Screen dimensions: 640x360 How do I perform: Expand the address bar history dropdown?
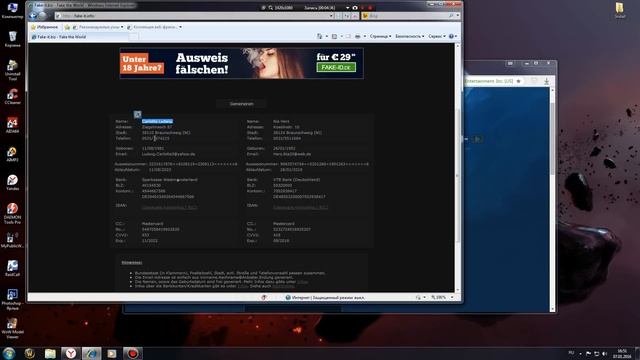[331, 16]
